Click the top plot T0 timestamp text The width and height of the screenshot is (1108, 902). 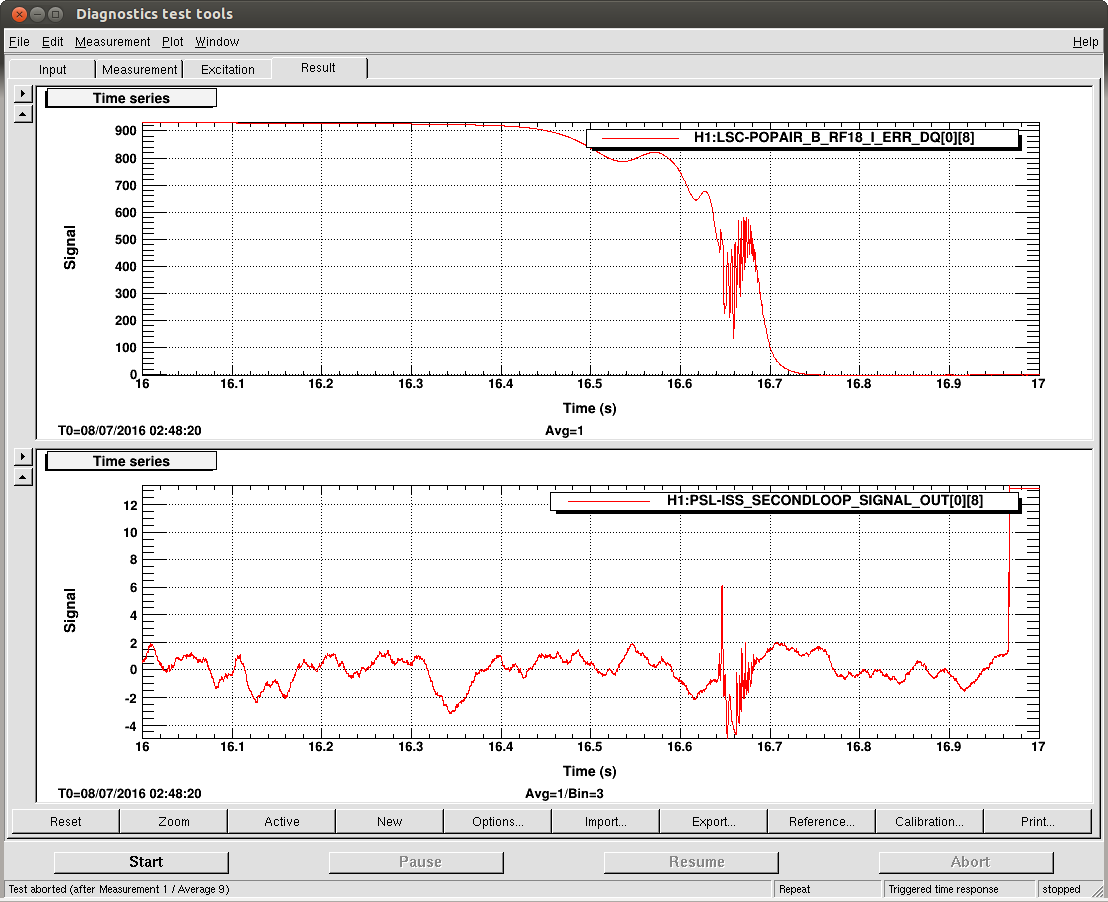[x=129, y=430]
